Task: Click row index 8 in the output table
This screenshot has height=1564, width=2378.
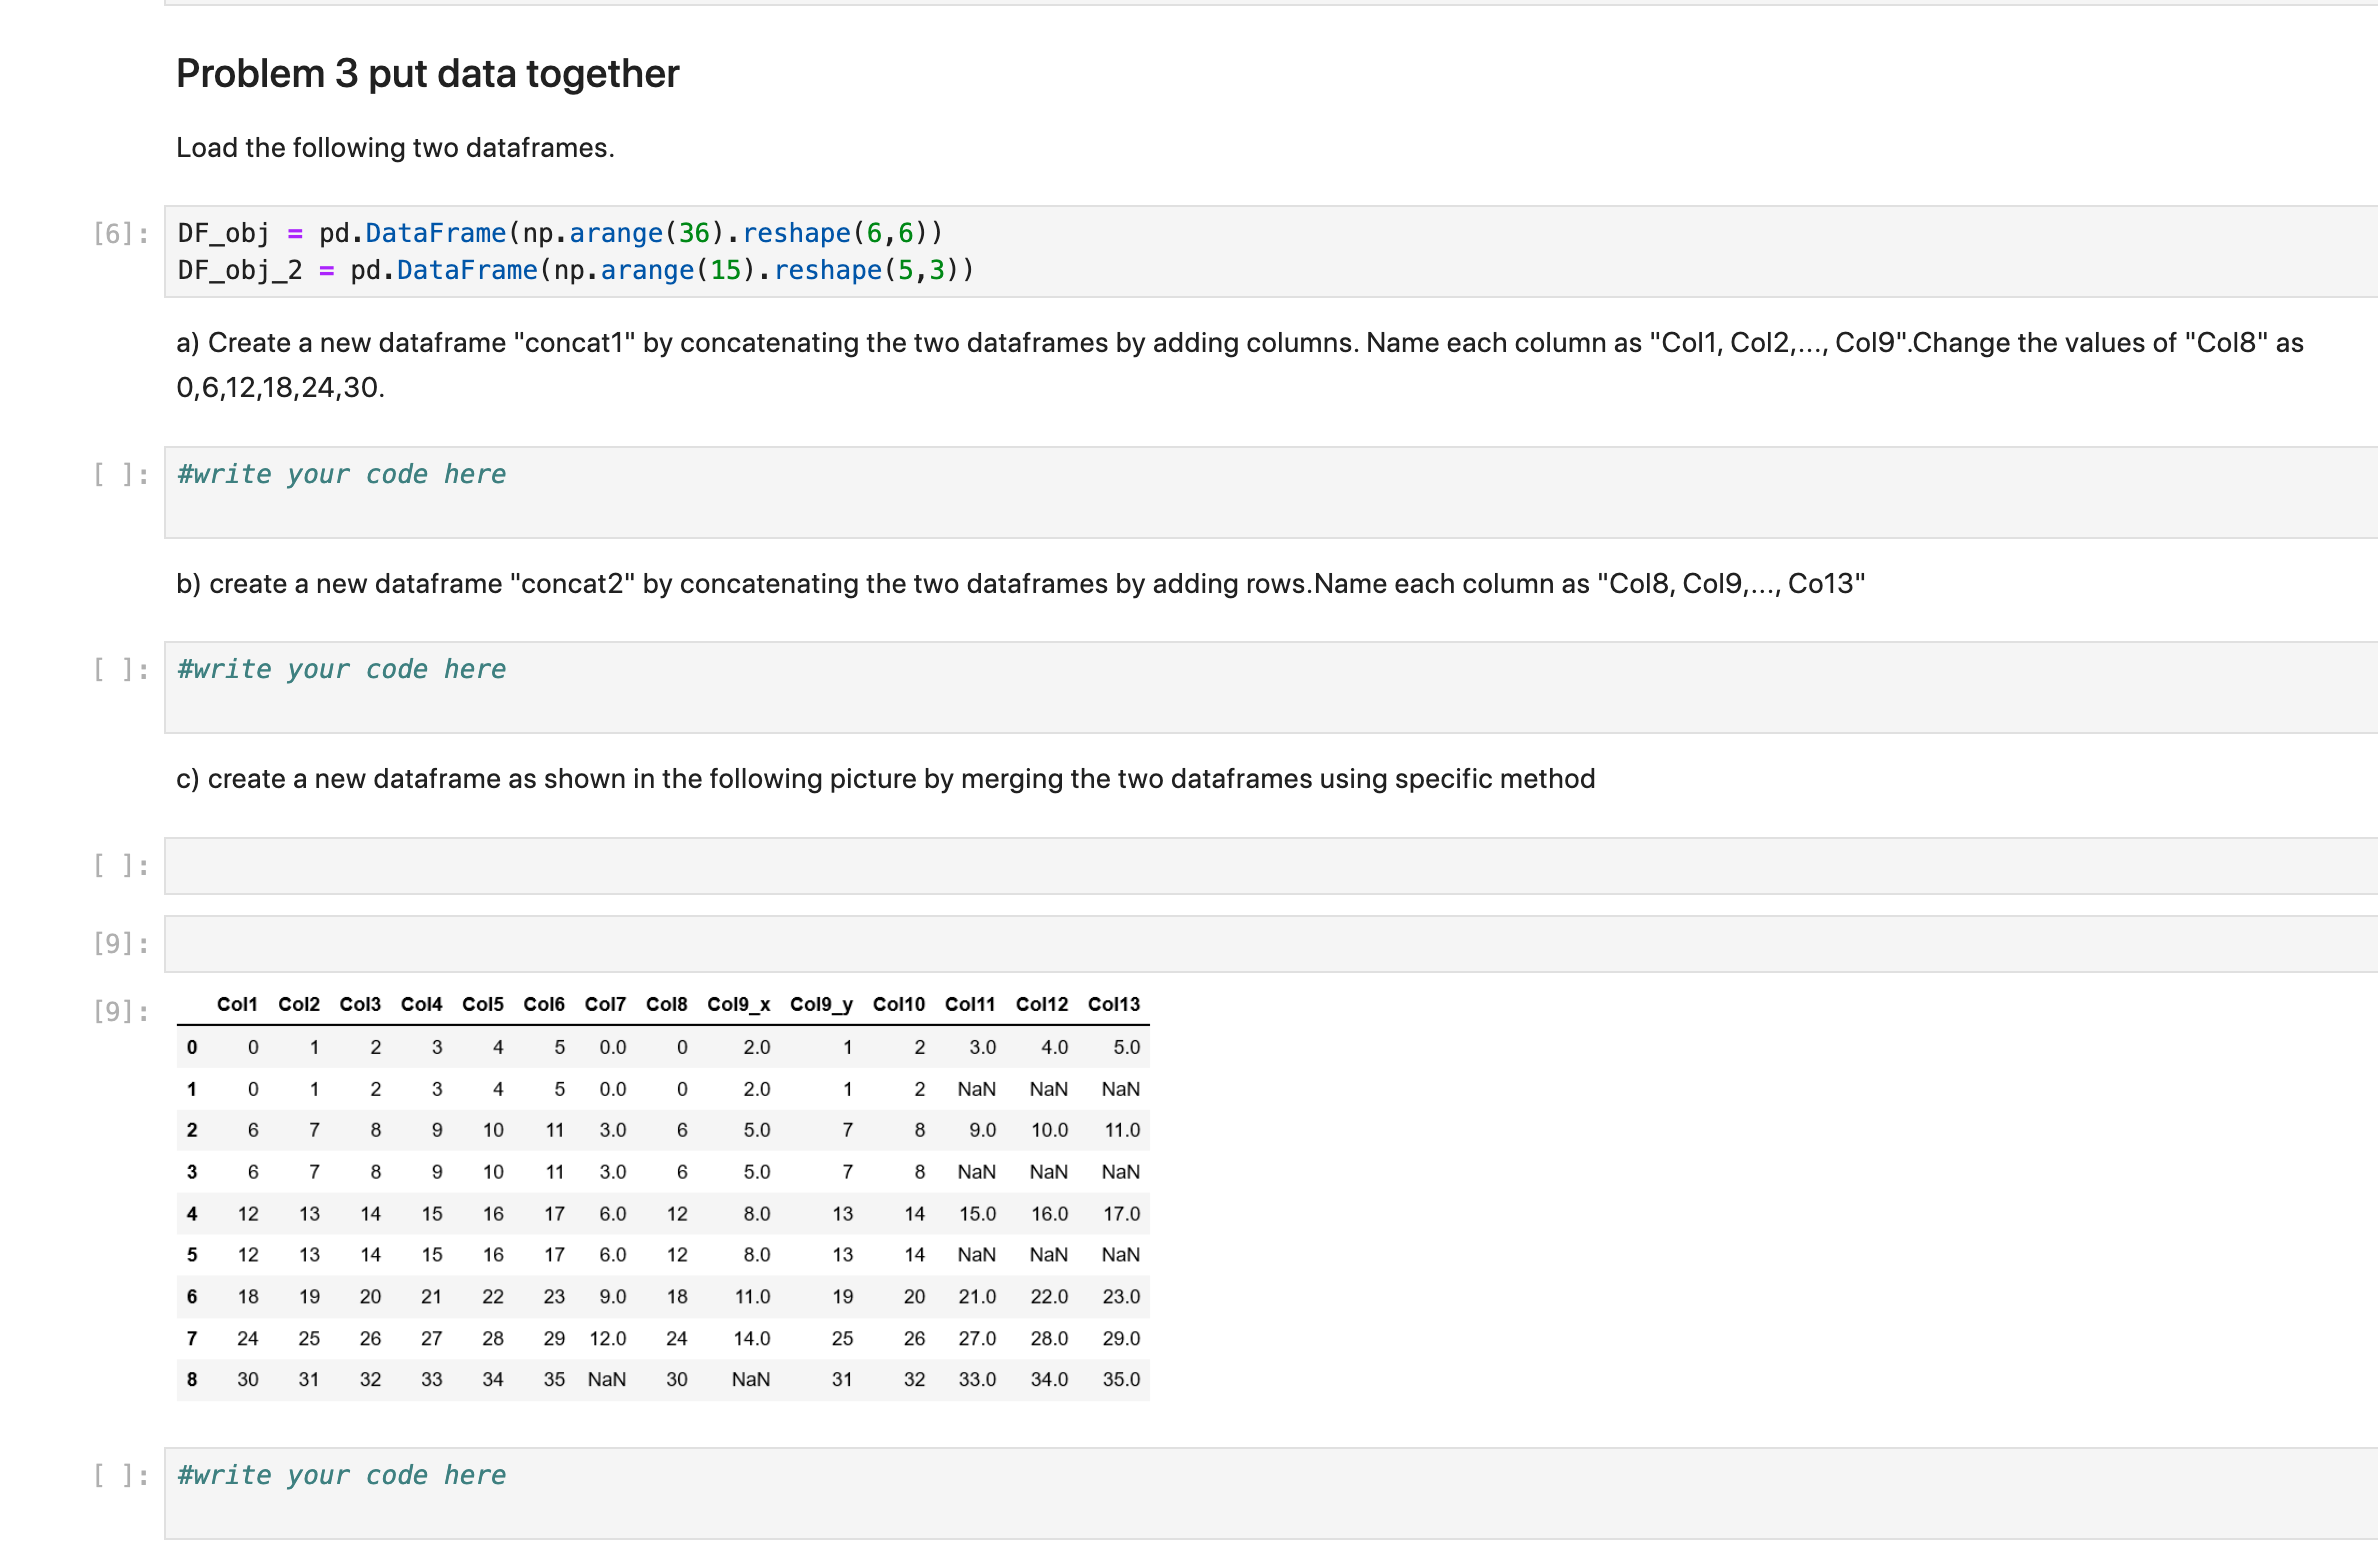Action: pos(192,1379)
